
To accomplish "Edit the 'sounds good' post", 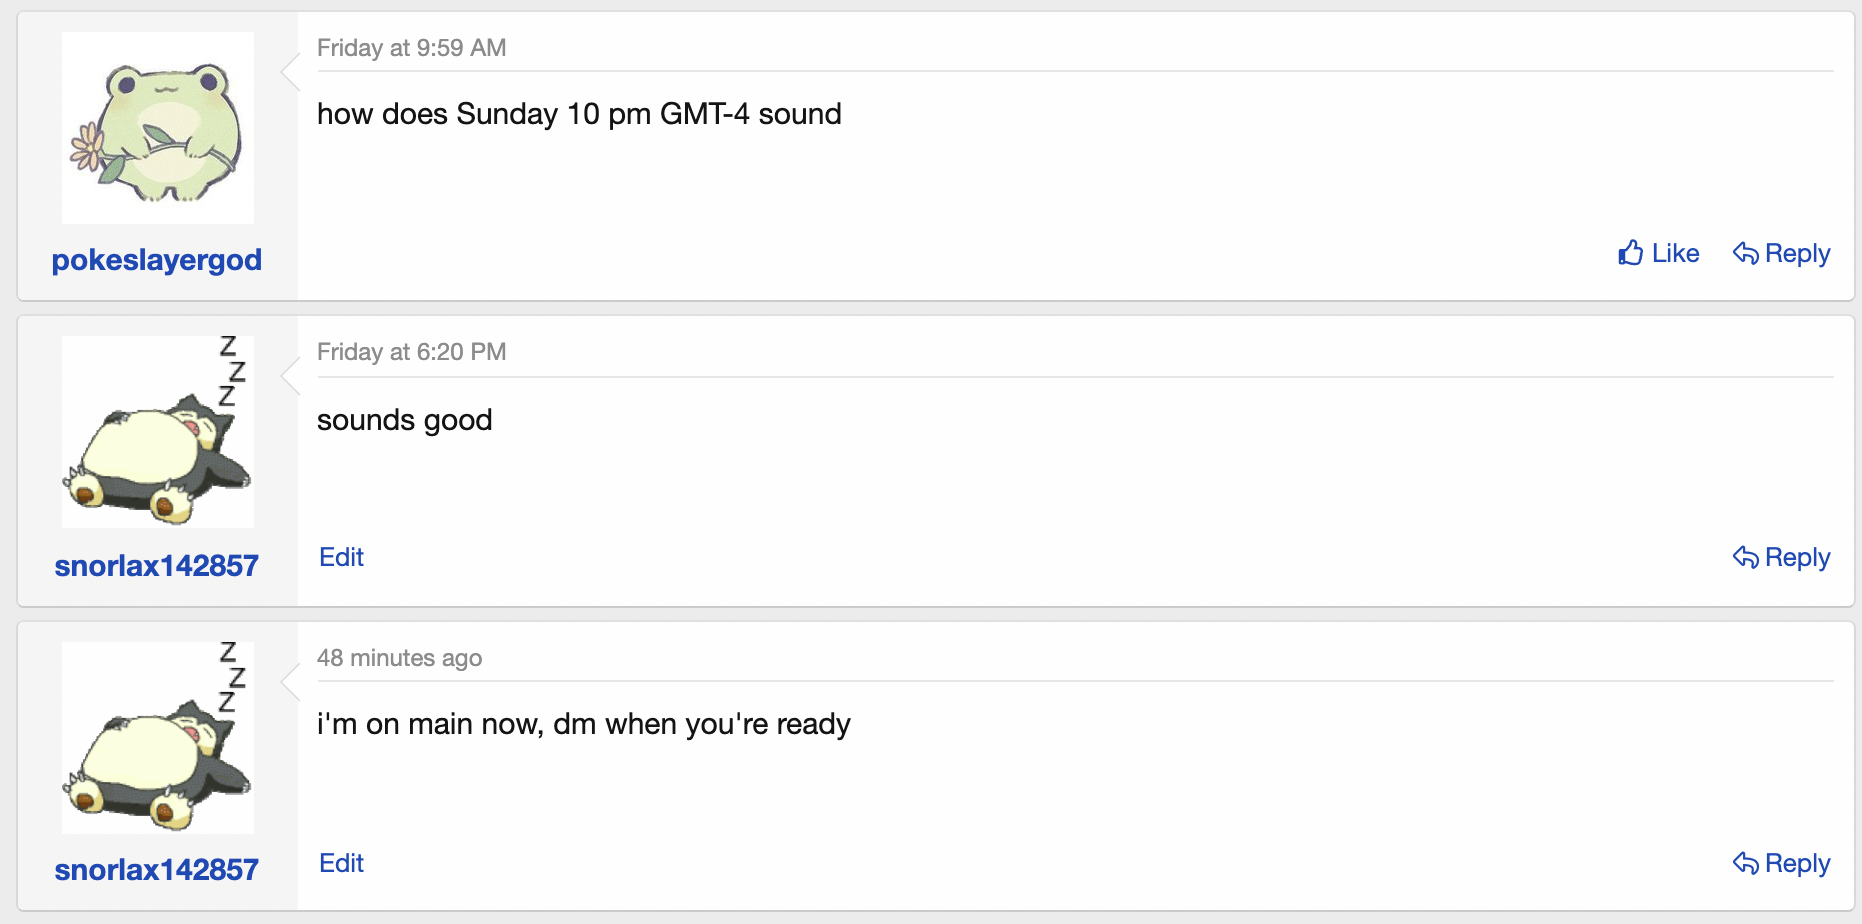I will [341, 557].
